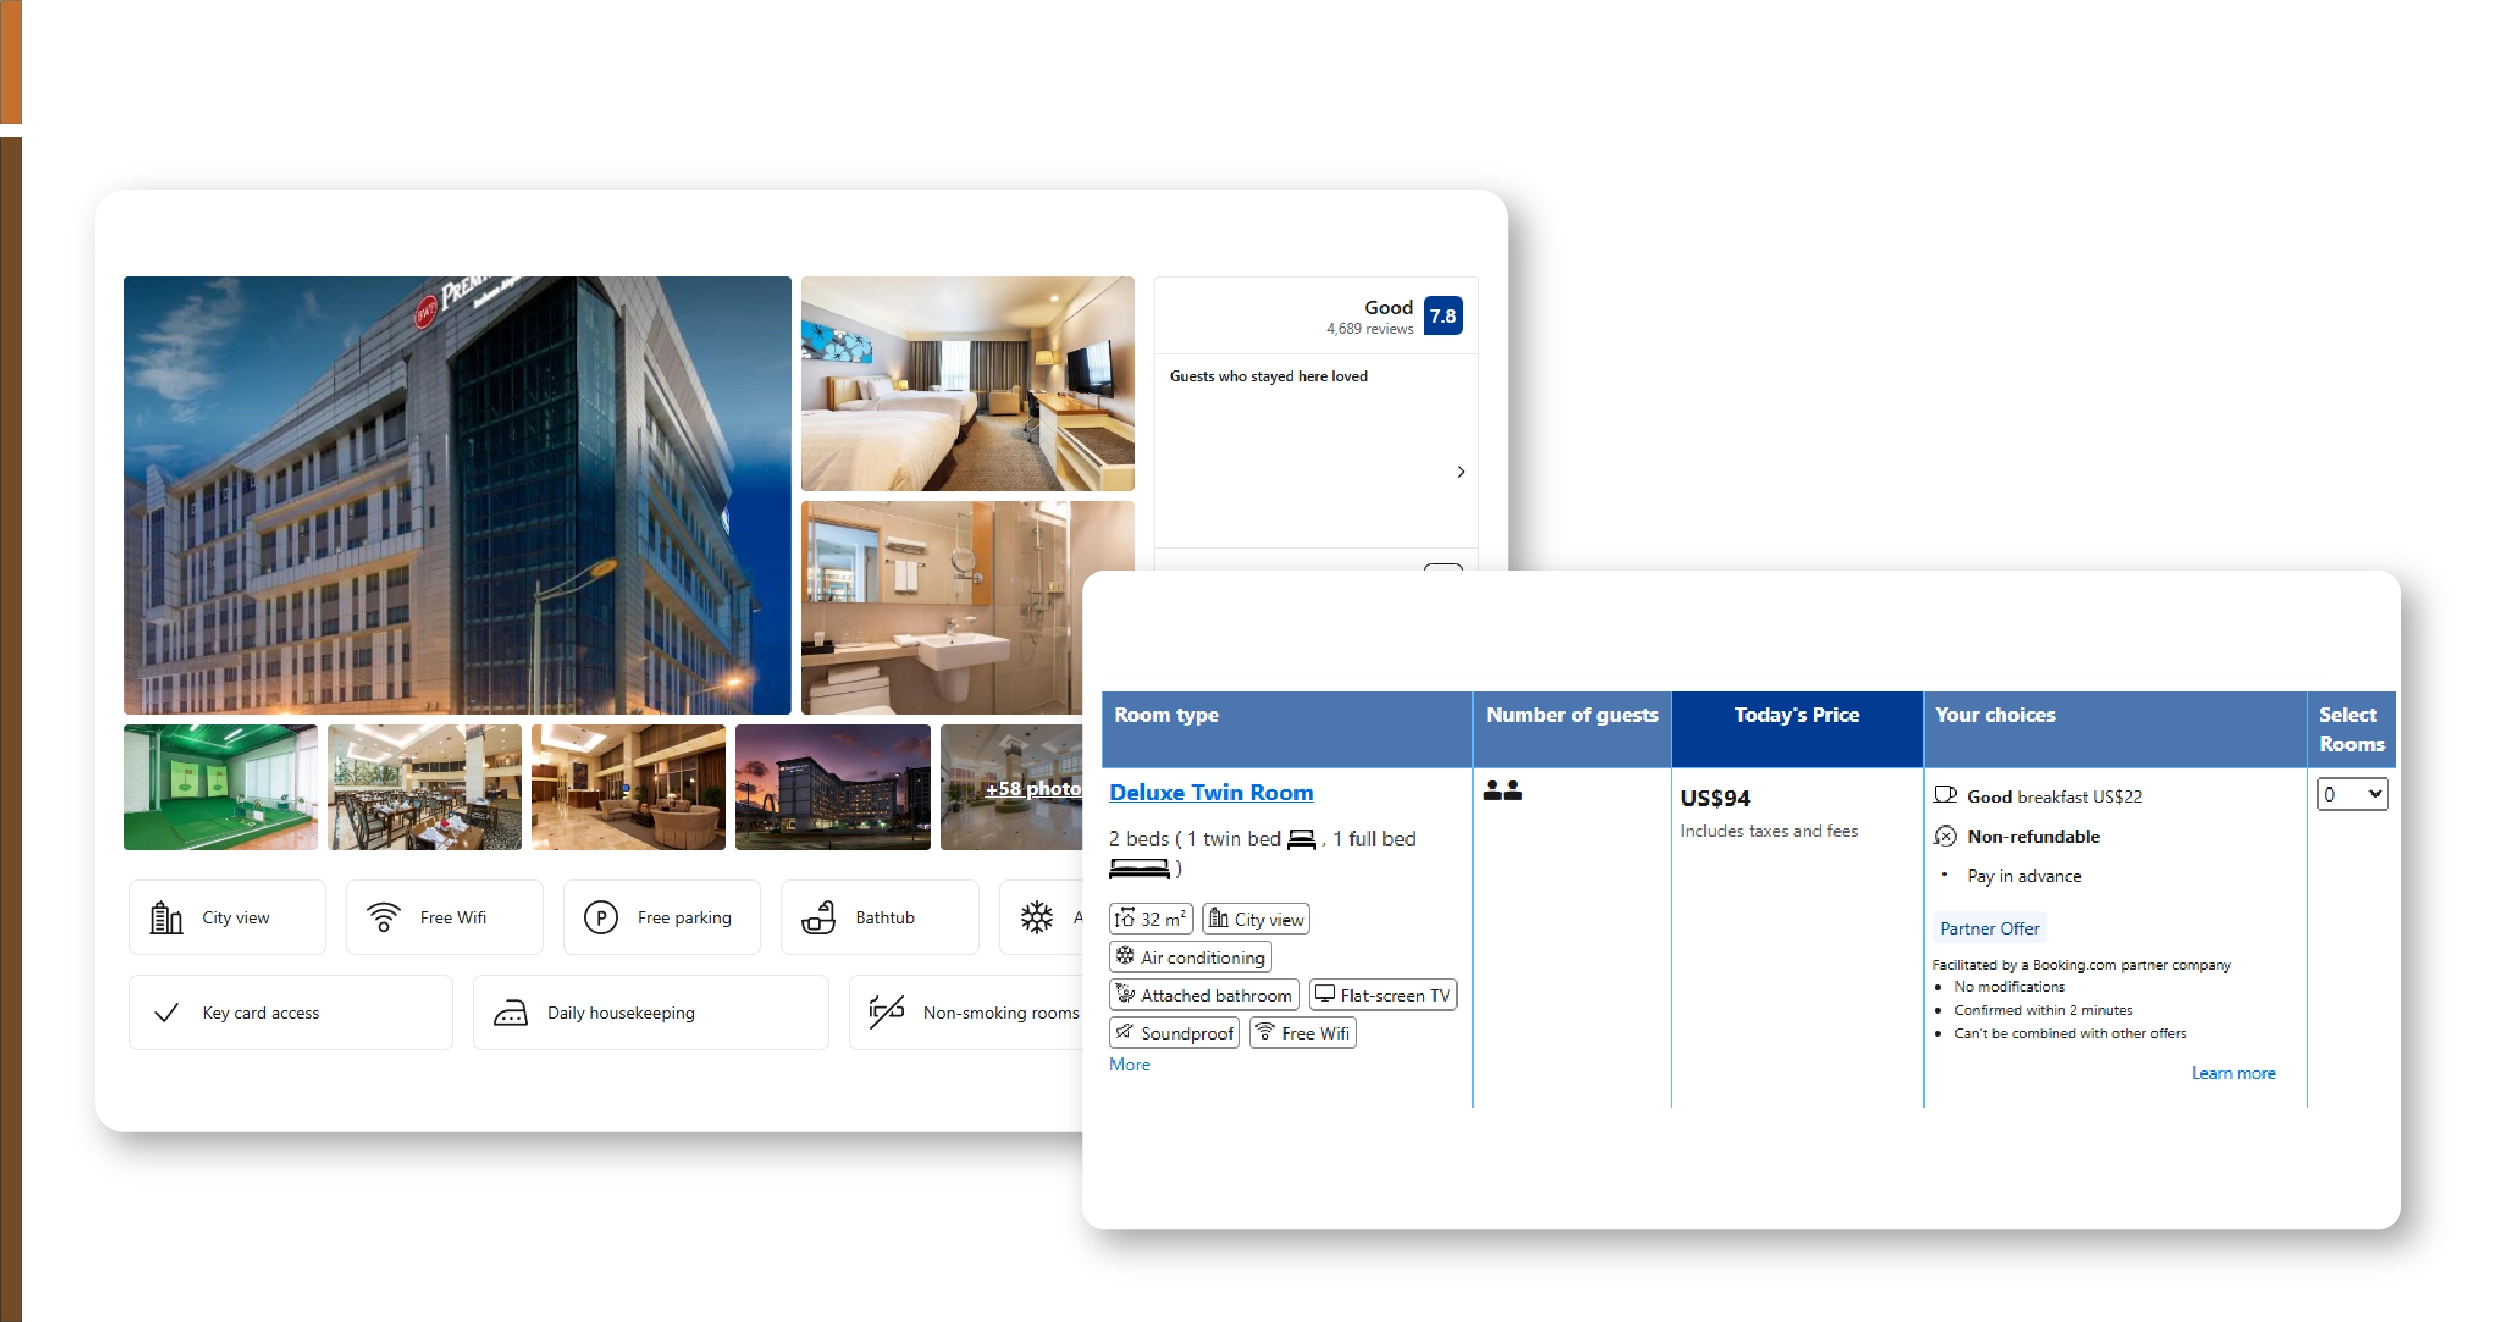Image resolution: width=2507 pixels, height=1322 pixels.
Task: Click Learn more about Partner Offer
Action: pyautogui.click(x=2233, y=1073)
